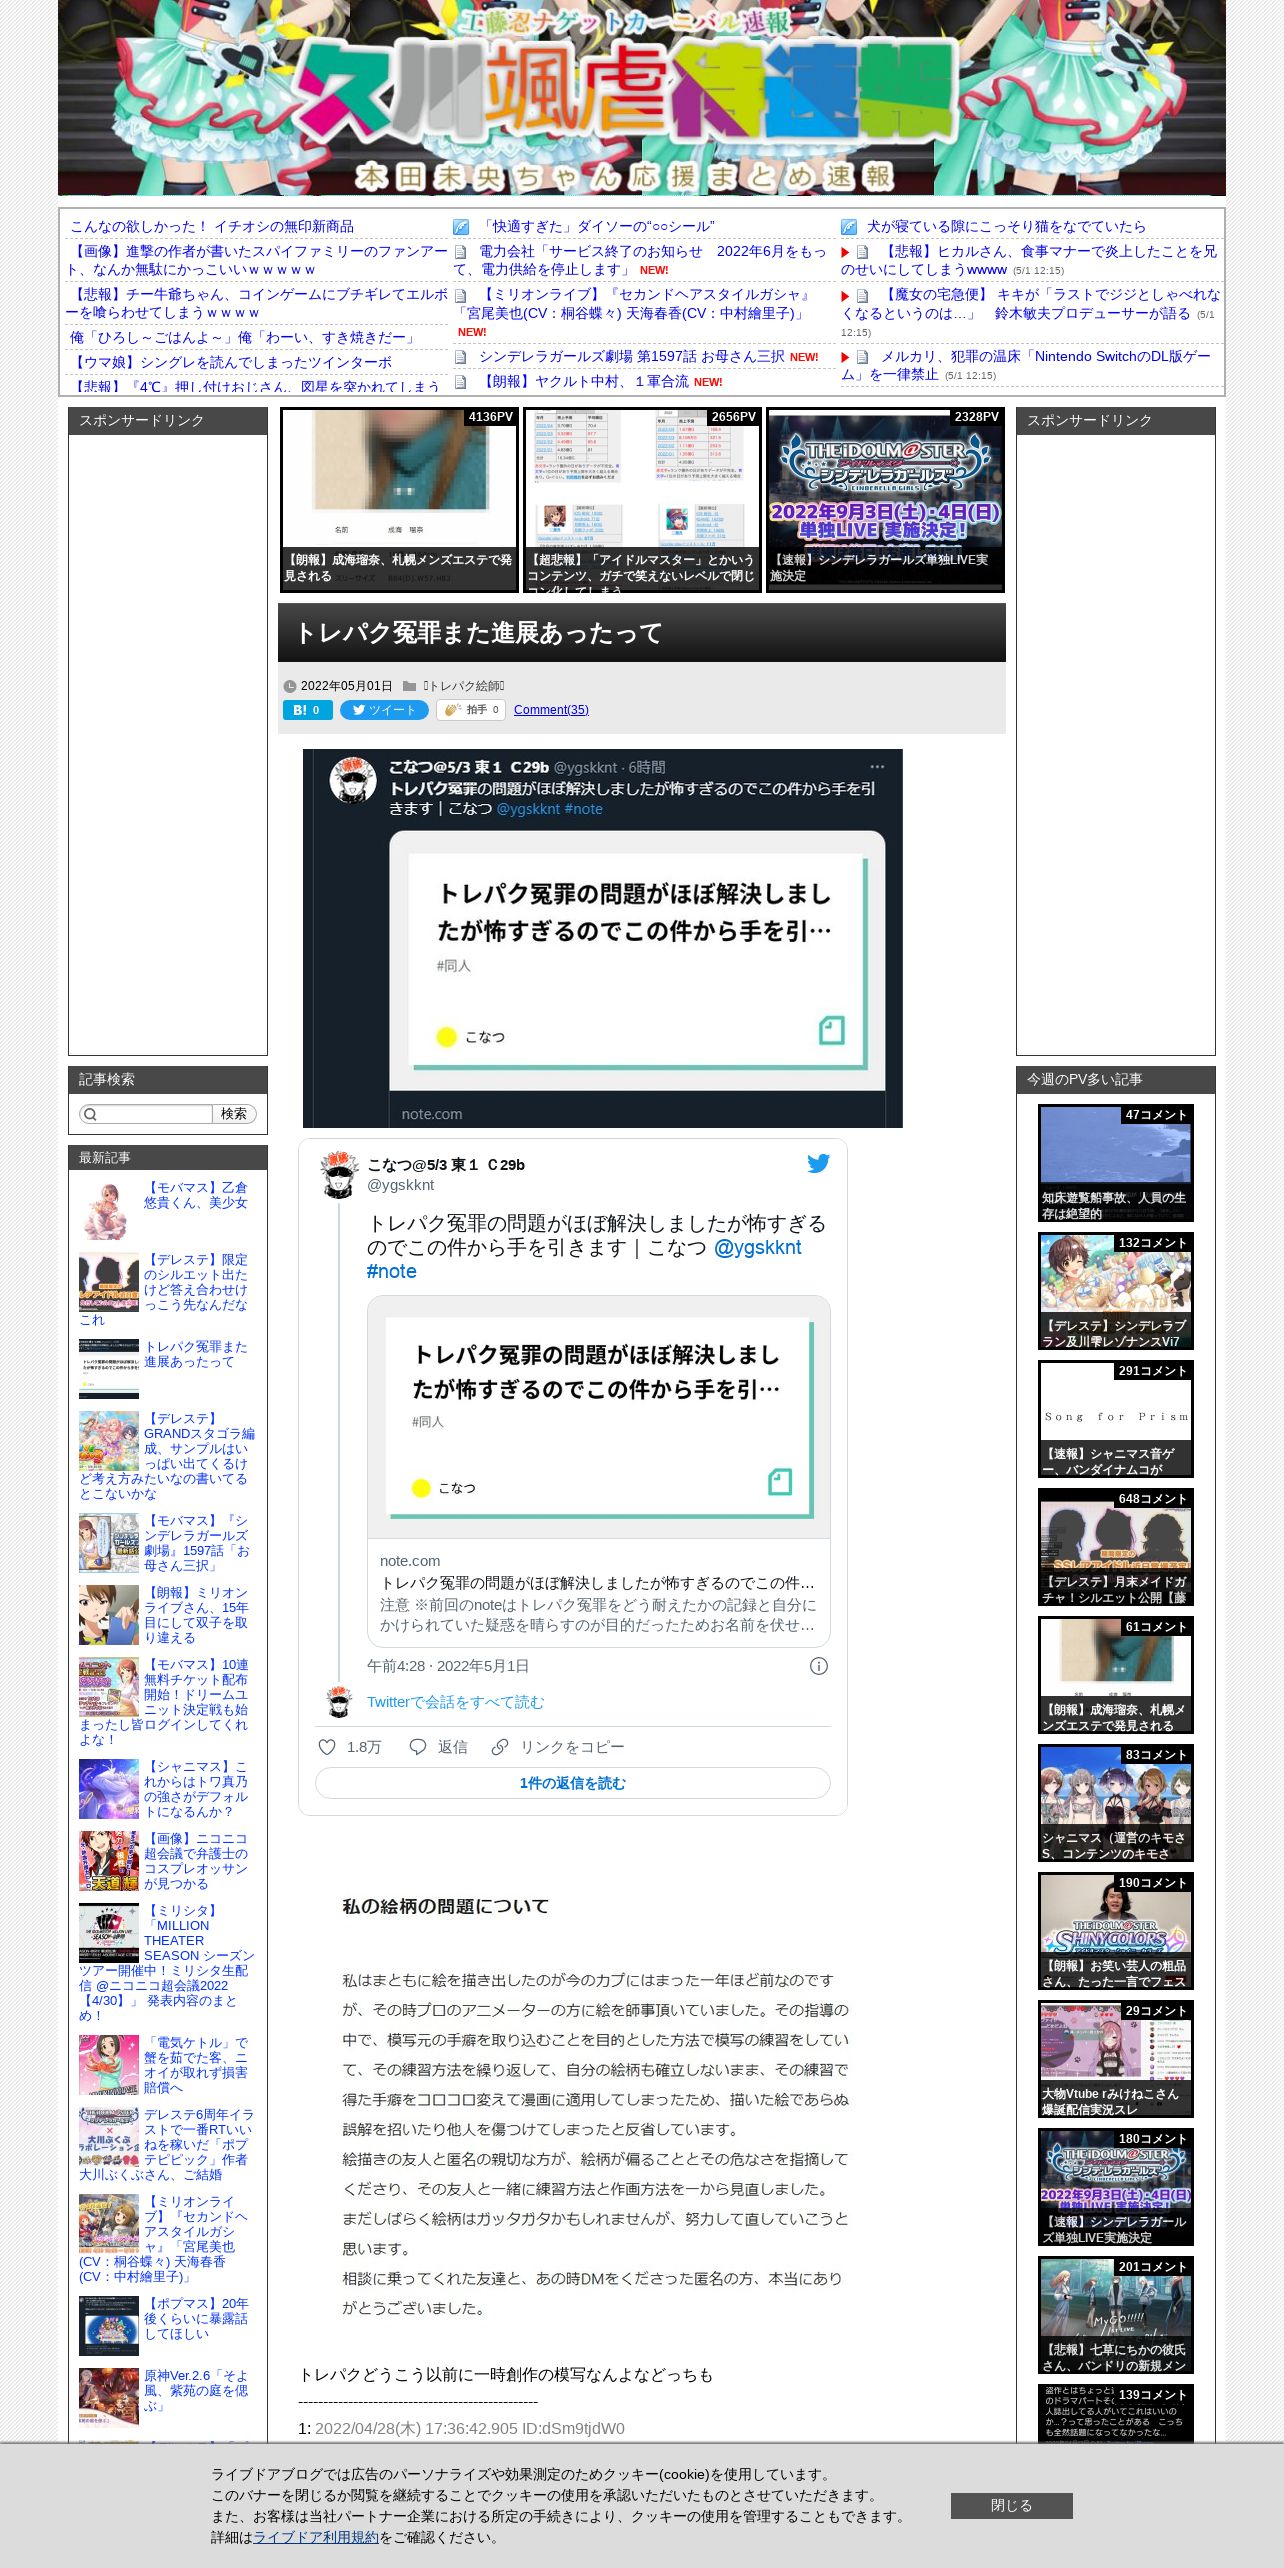Click article title トレパク冤罪また進展あったって
The height and width of the screenshot is (2568, 1284).
[x=479, y=633]
